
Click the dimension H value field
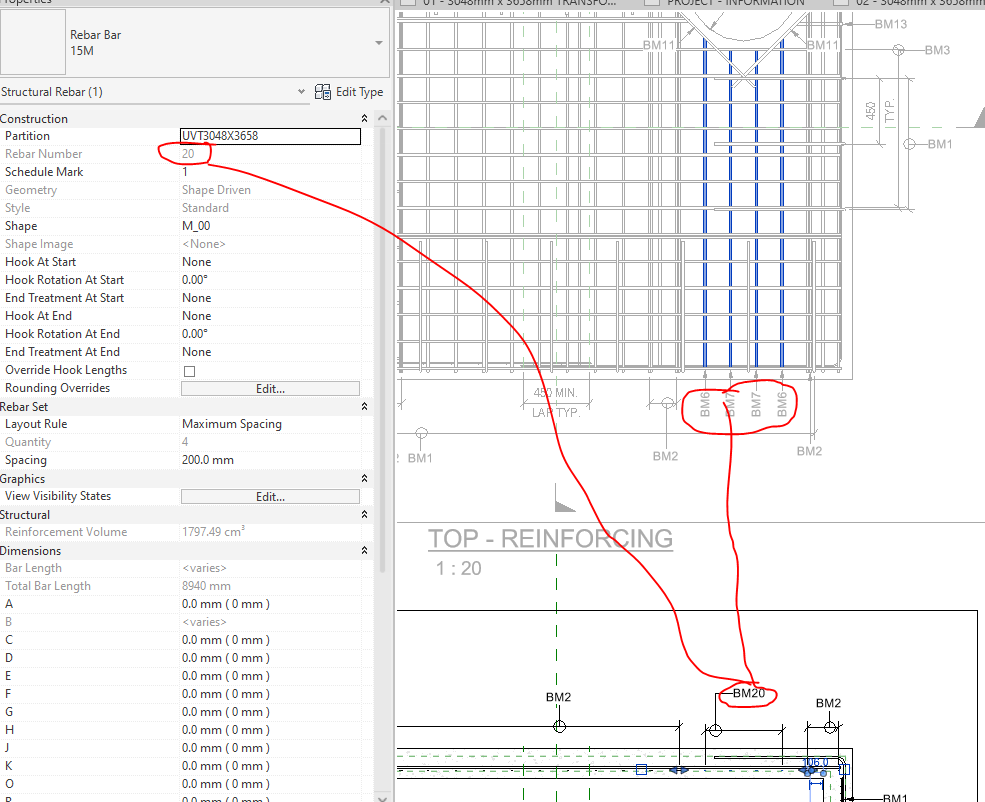pyautogui.click(x=270, y=730)
